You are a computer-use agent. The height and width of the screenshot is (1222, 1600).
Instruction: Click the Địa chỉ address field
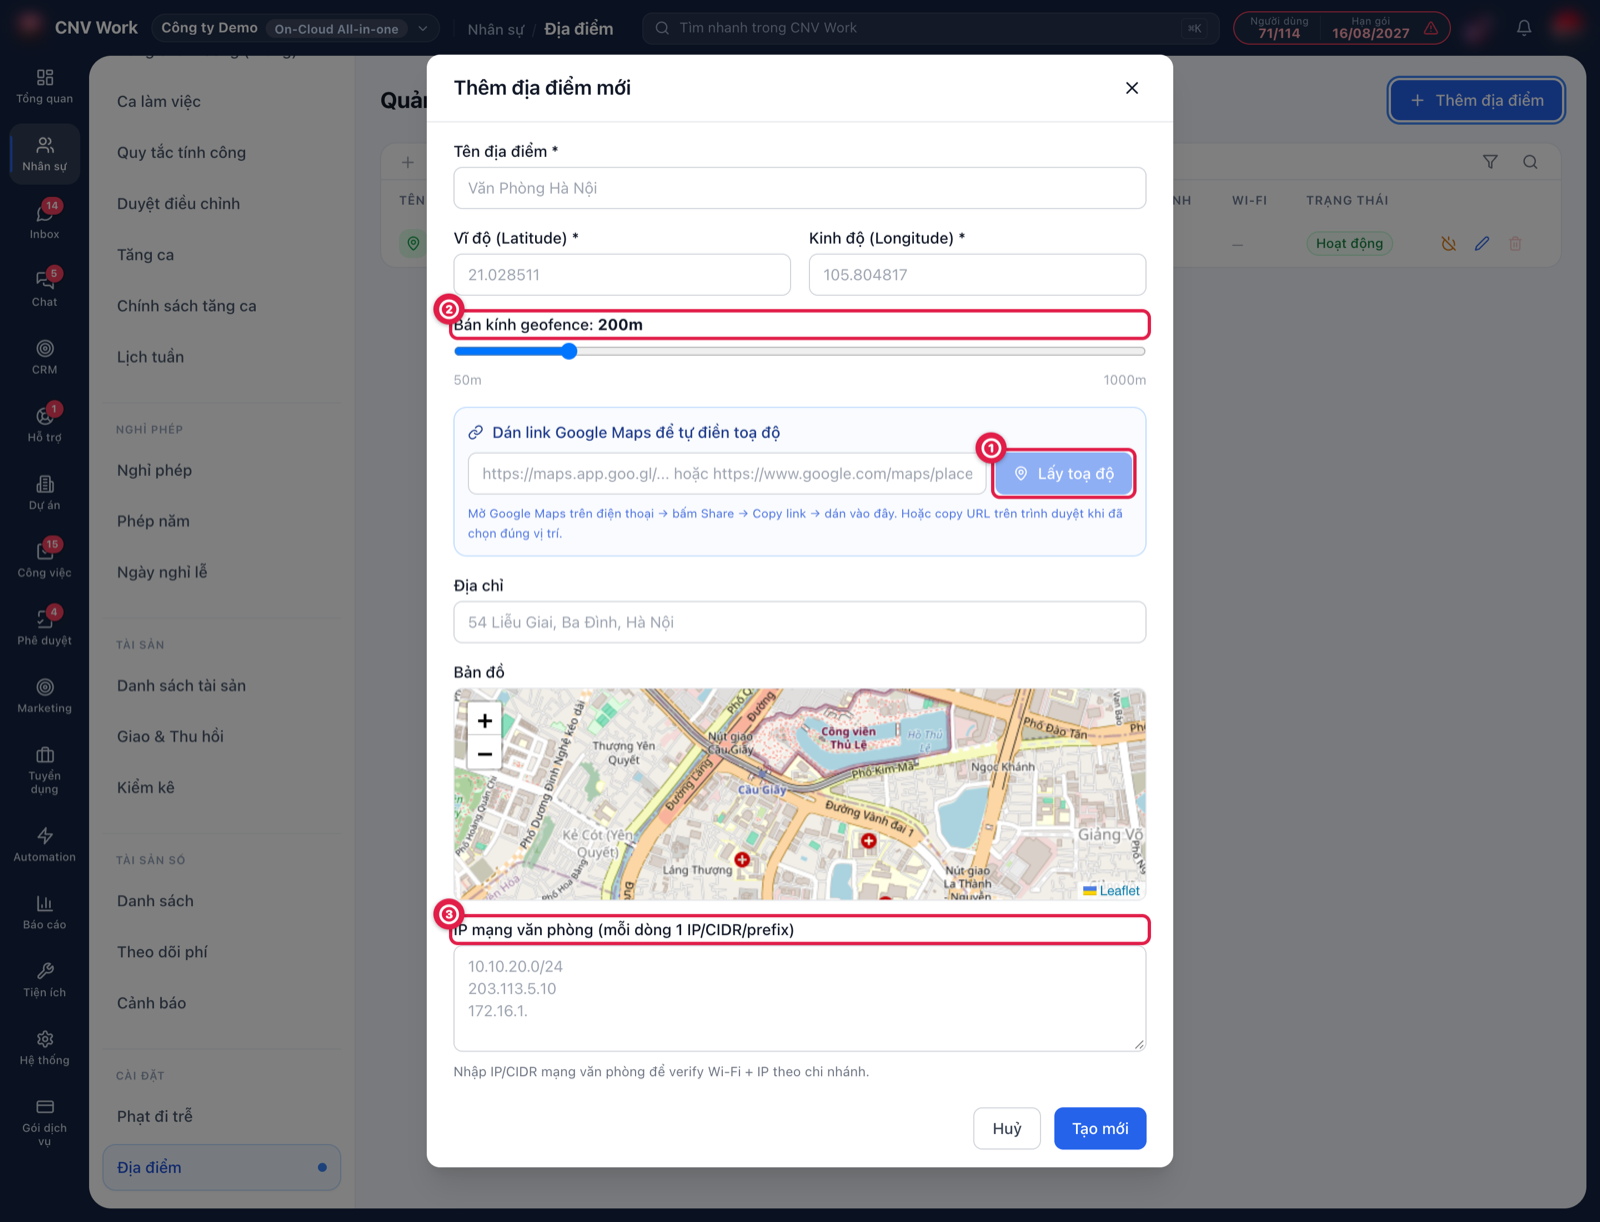(x=800, y=622)
